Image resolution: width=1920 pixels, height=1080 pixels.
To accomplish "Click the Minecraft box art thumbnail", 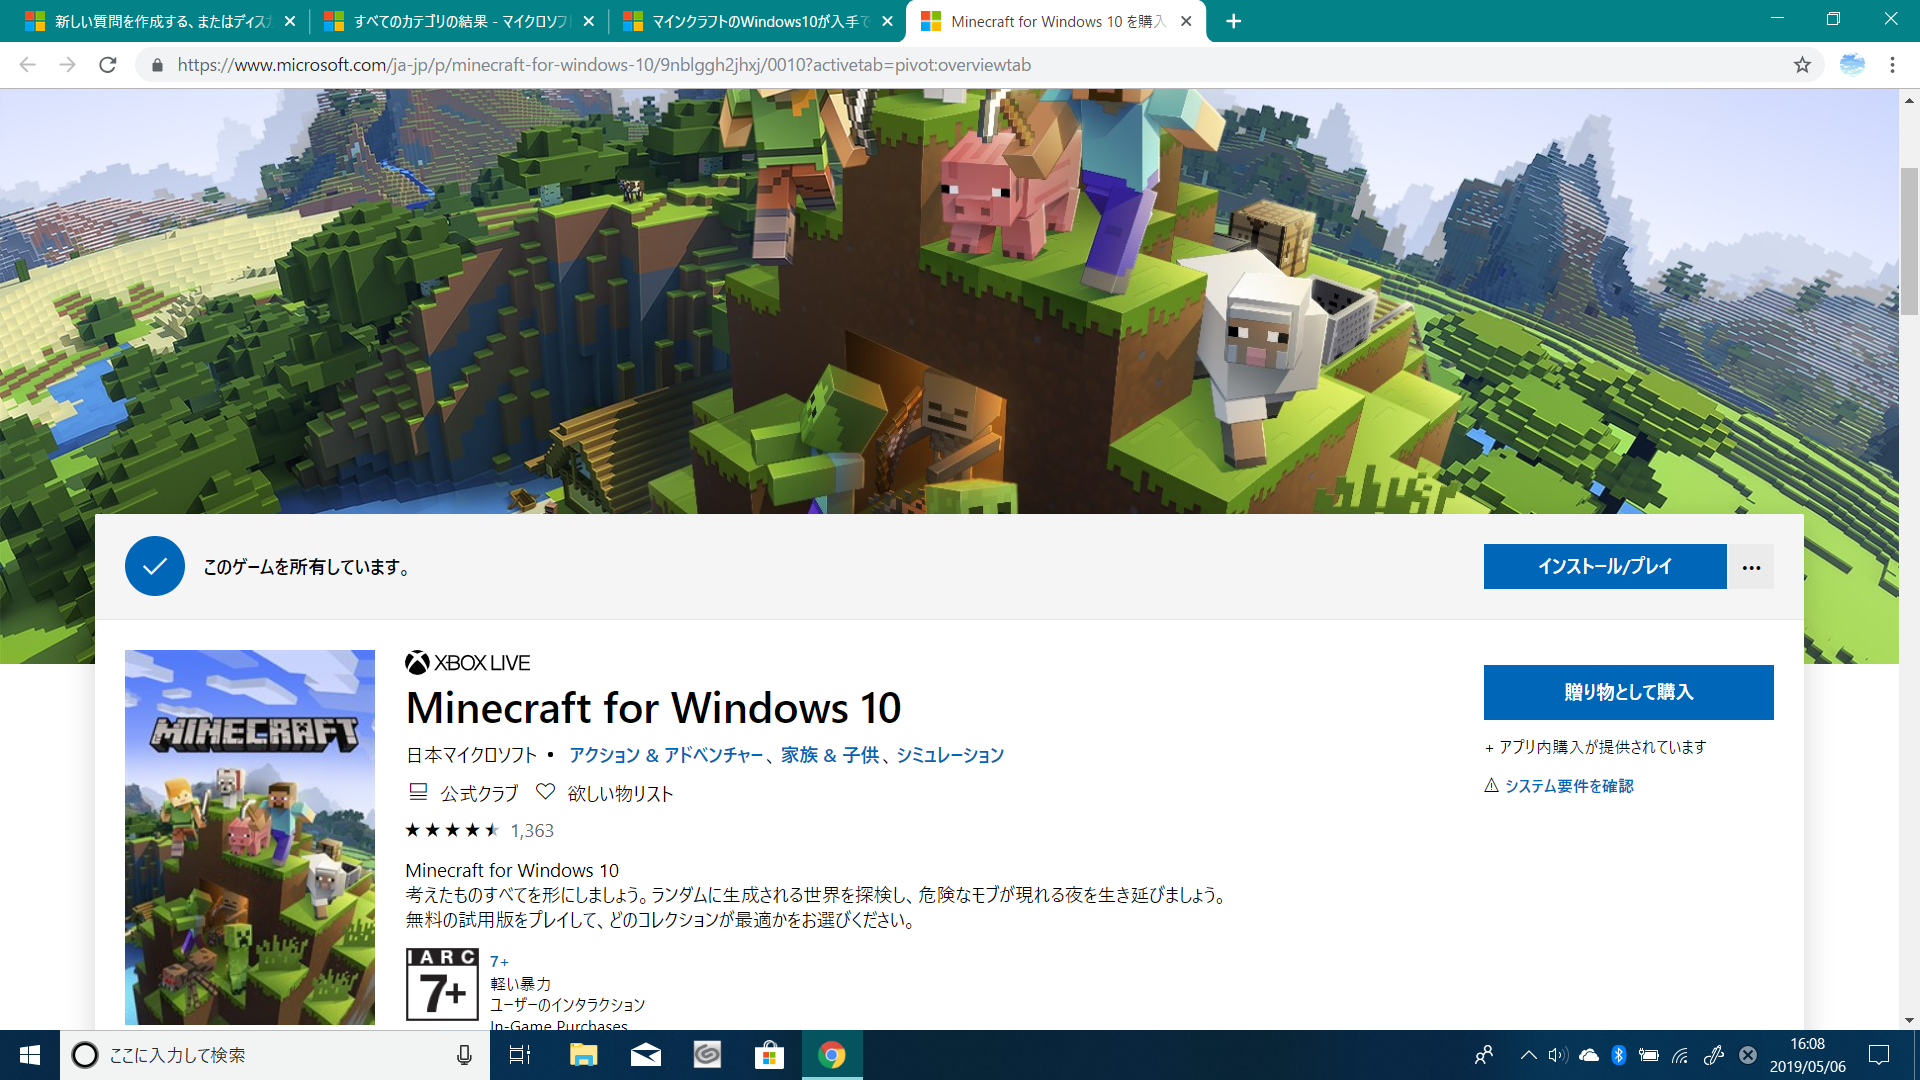I will (x=250, y=837).
